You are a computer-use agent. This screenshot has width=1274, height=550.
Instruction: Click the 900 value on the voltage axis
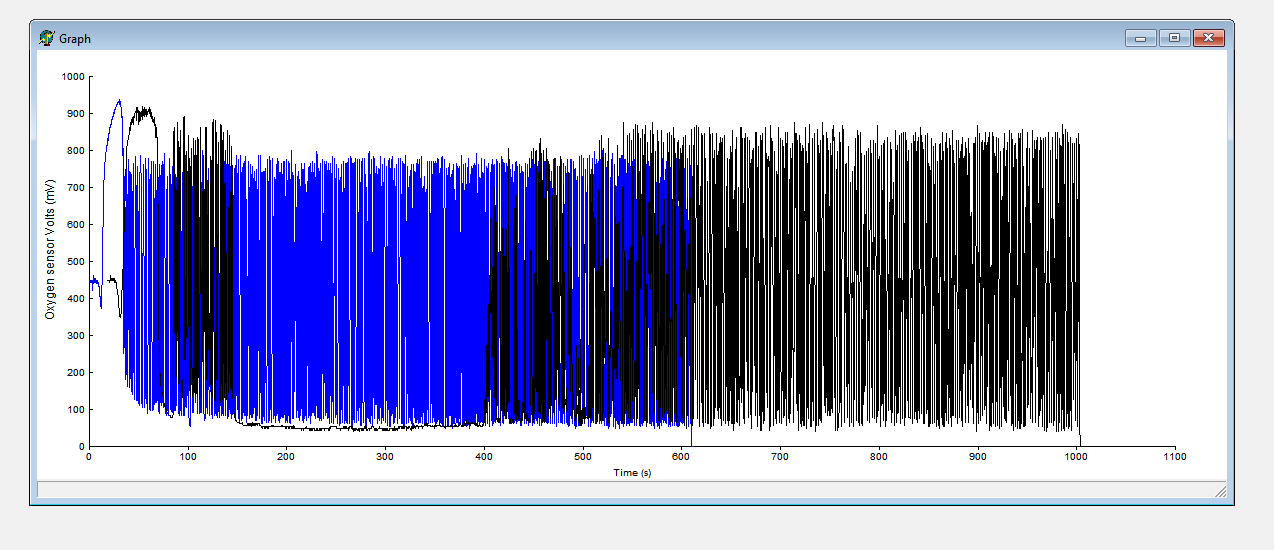coord(75,113)
